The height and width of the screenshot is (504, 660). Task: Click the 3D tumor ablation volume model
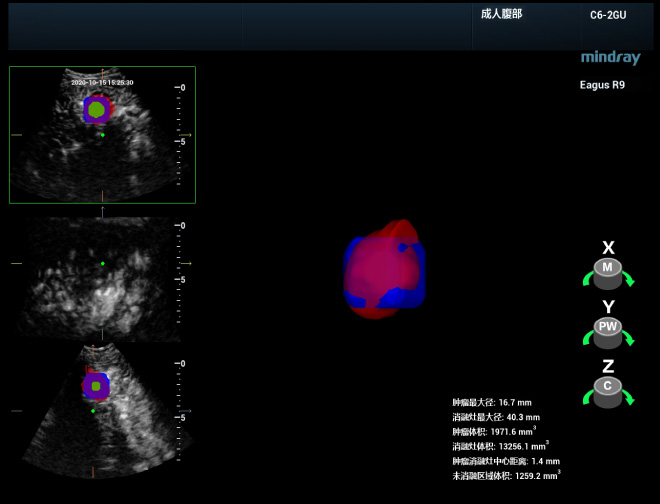384,269
